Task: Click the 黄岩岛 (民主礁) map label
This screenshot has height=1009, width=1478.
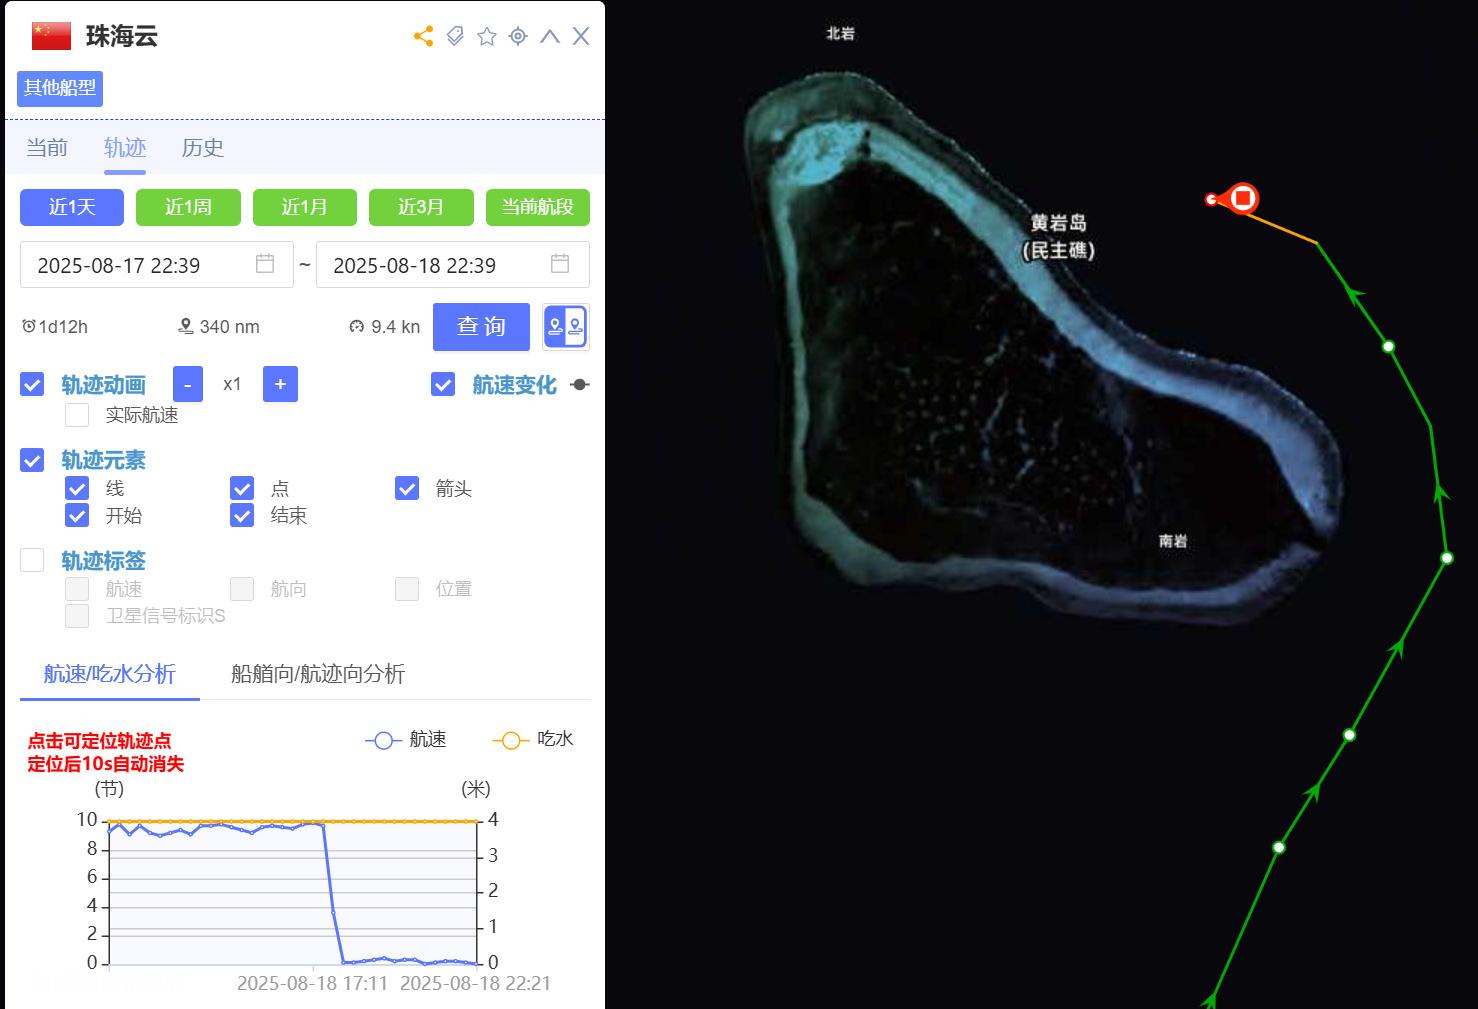Action: [1058, 237]
